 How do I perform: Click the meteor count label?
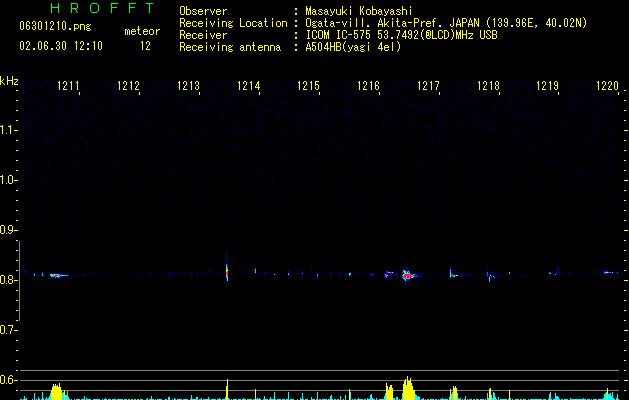[x=142, y=31]
